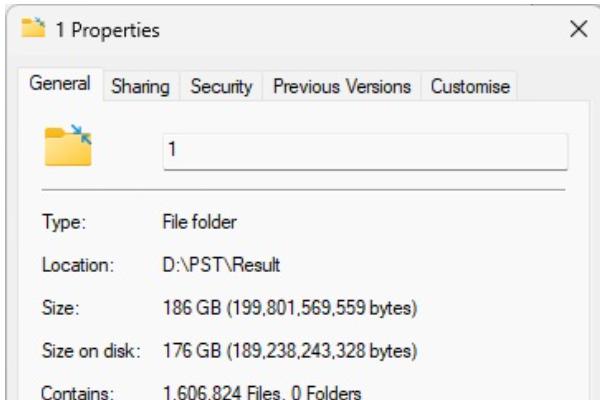
Task: Click the "File folder" type value
Action: point(199,222)
